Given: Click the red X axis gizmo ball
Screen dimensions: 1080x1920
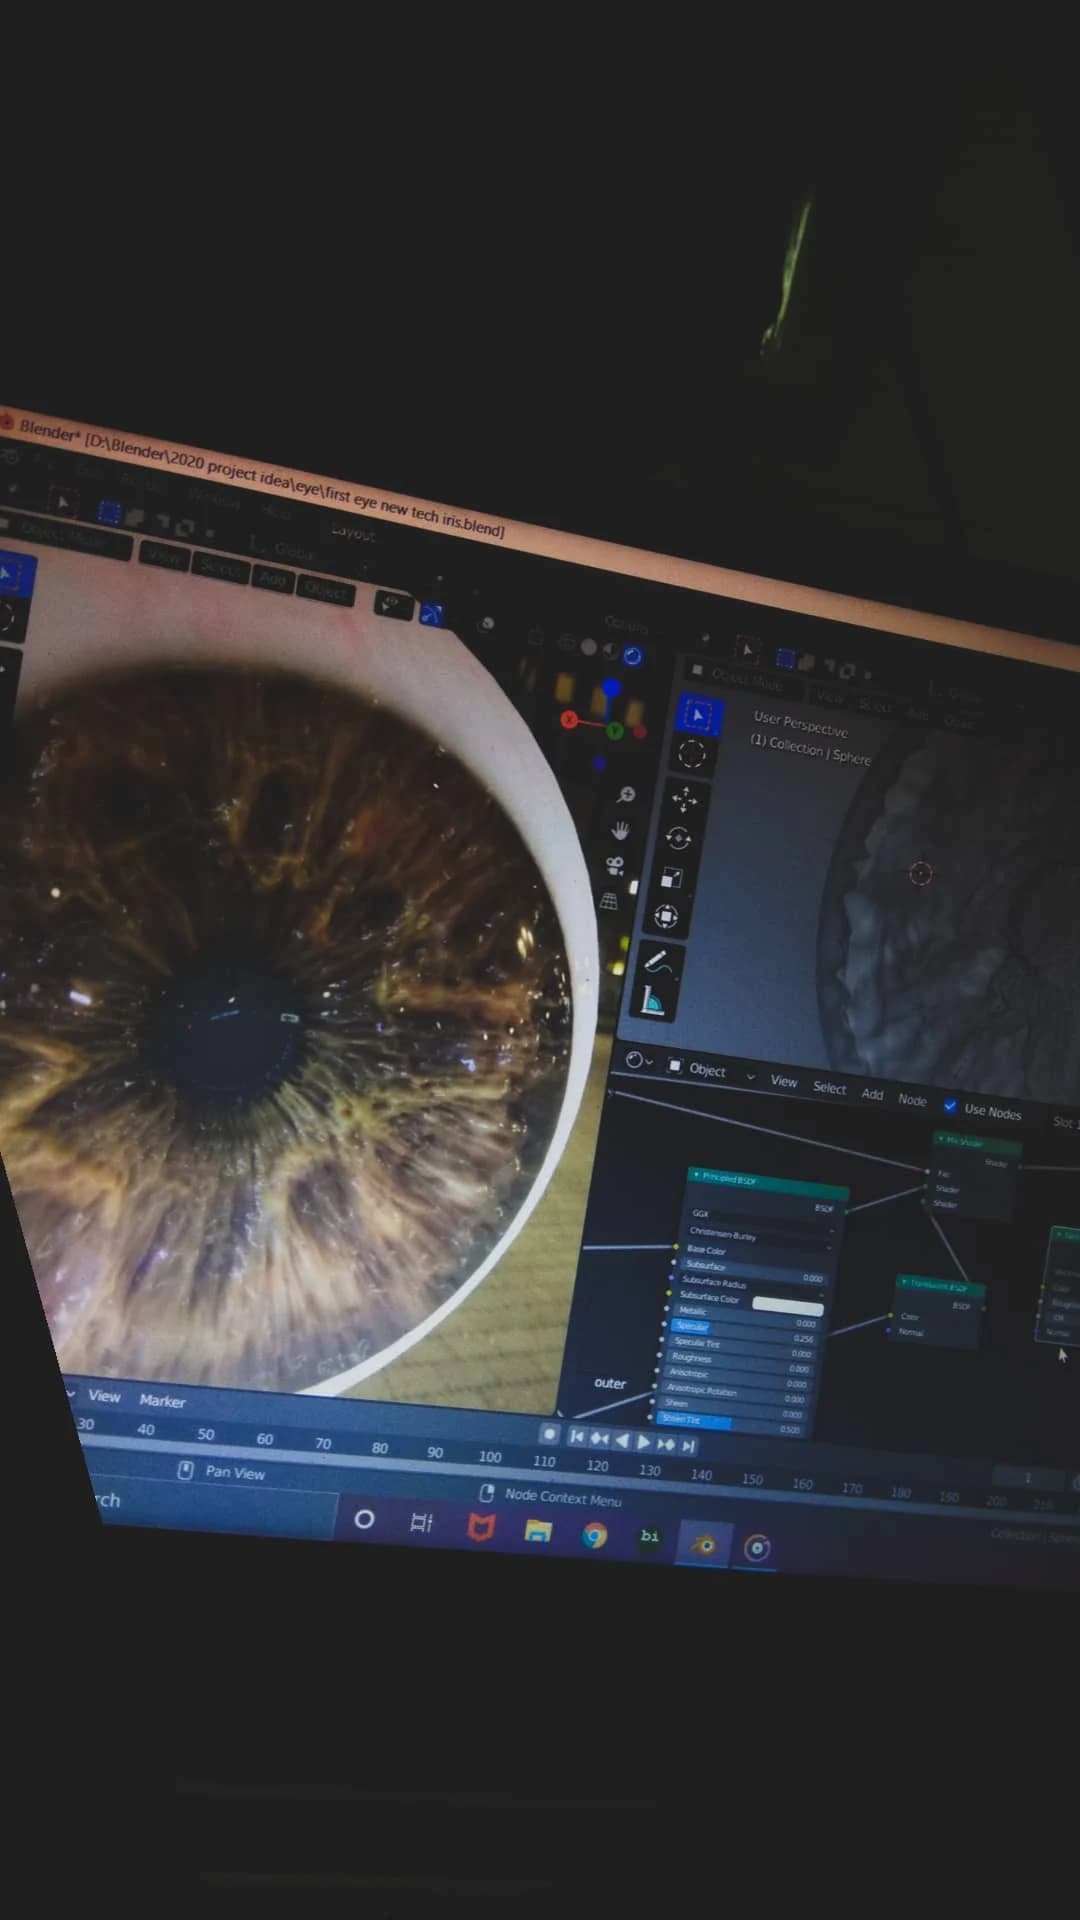Looking at the screenshot, I should [569, 719].
